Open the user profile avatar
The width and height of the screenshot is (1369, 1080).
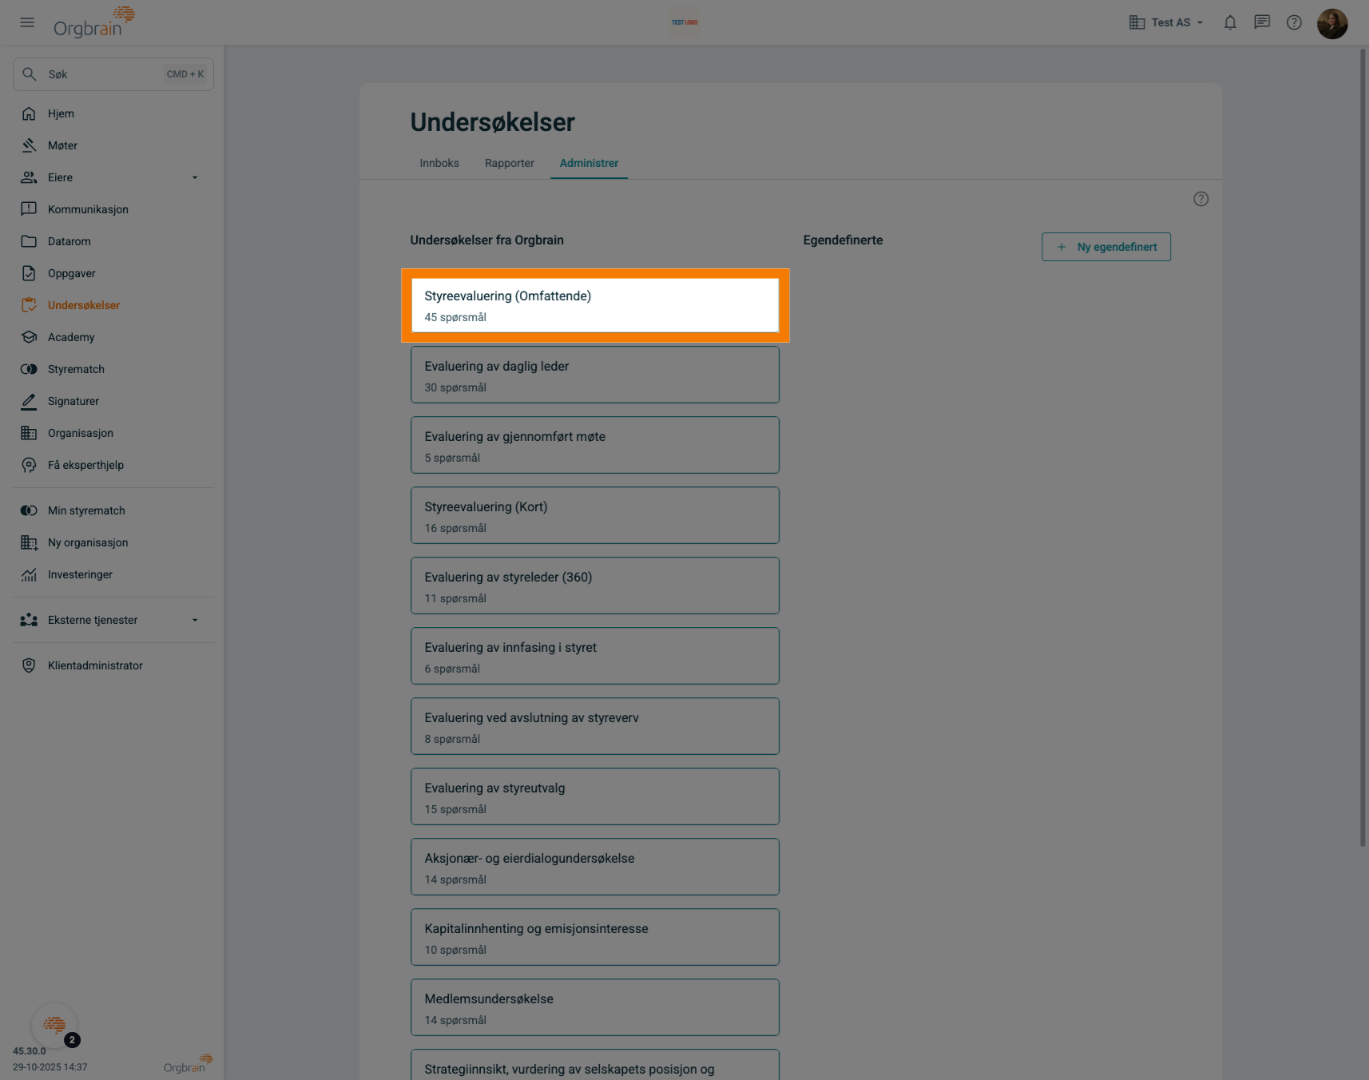pyautogui.click(x=1332, y=23)
